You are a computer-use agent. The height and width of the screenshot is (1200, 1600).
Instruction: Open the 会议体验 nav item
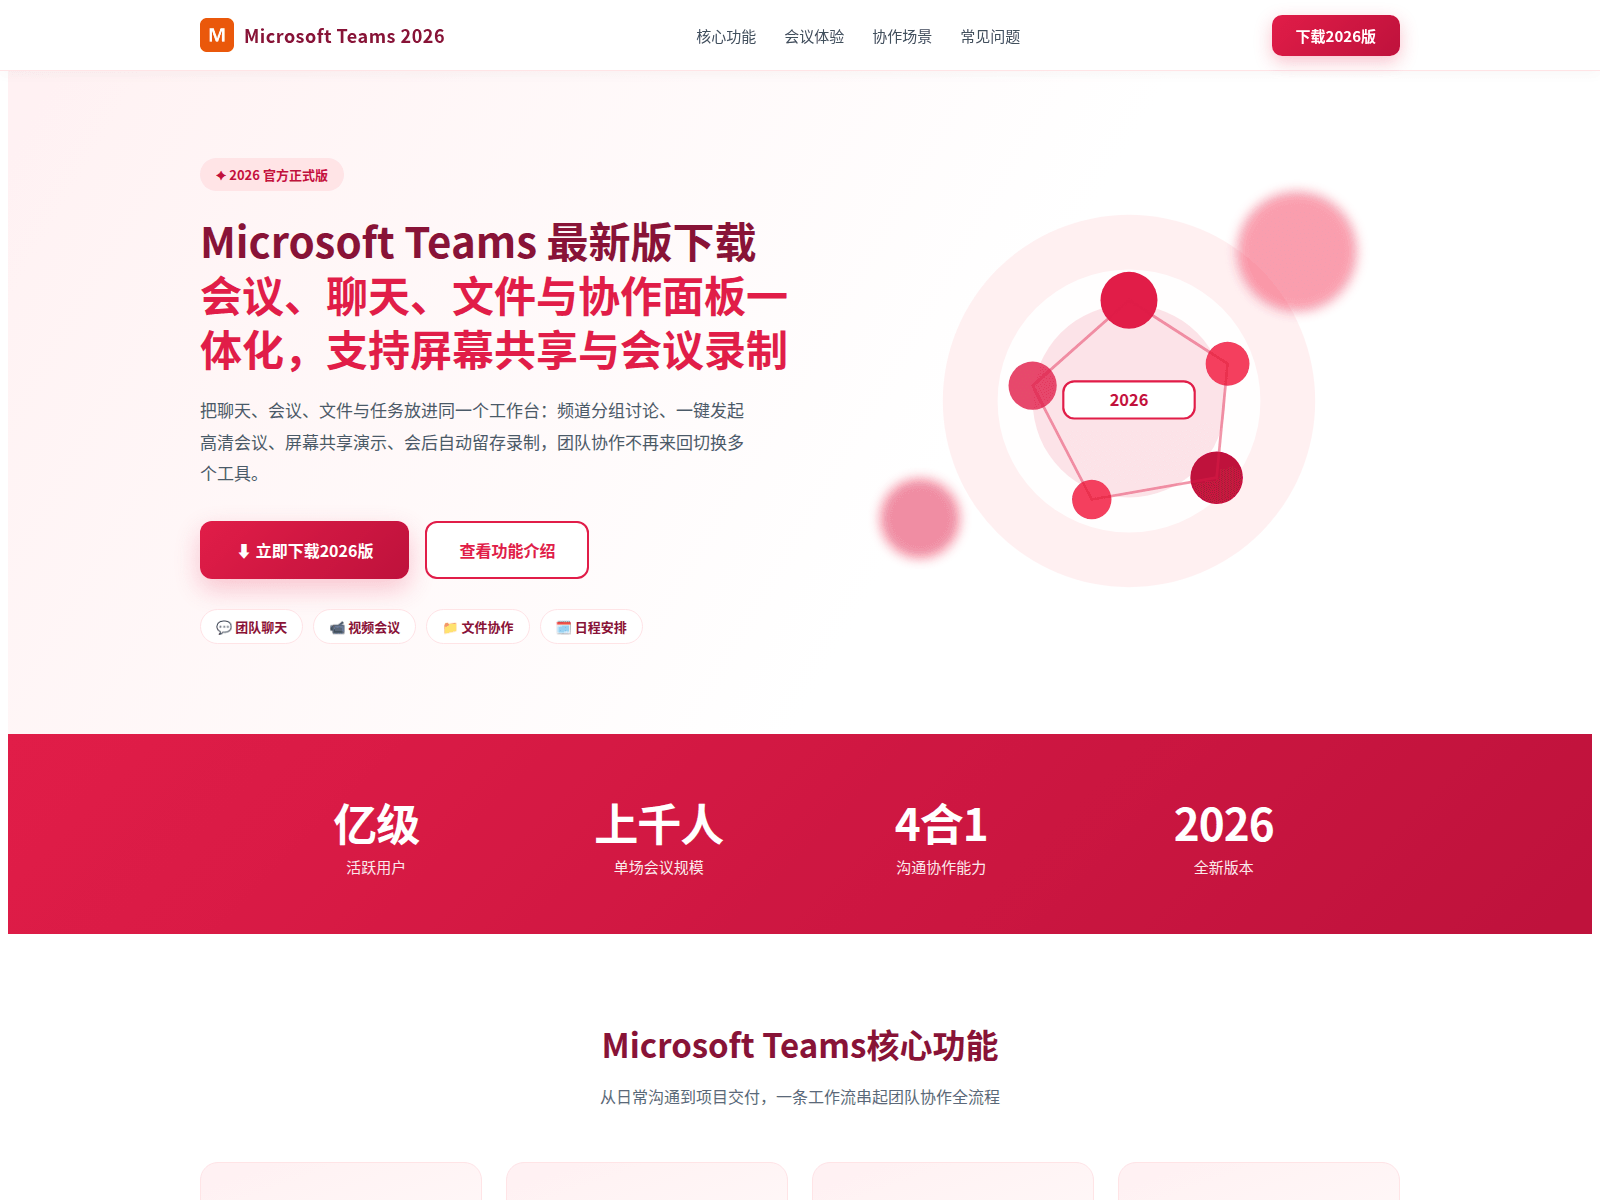(x=814, y=37)
